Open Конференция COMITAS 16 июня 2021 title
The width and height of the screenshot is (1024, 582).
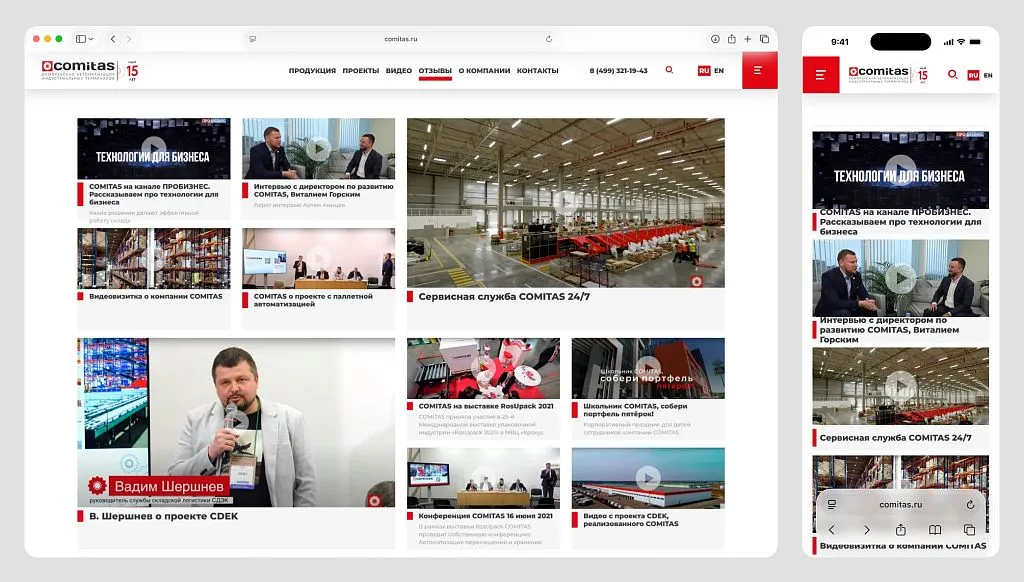485,516
